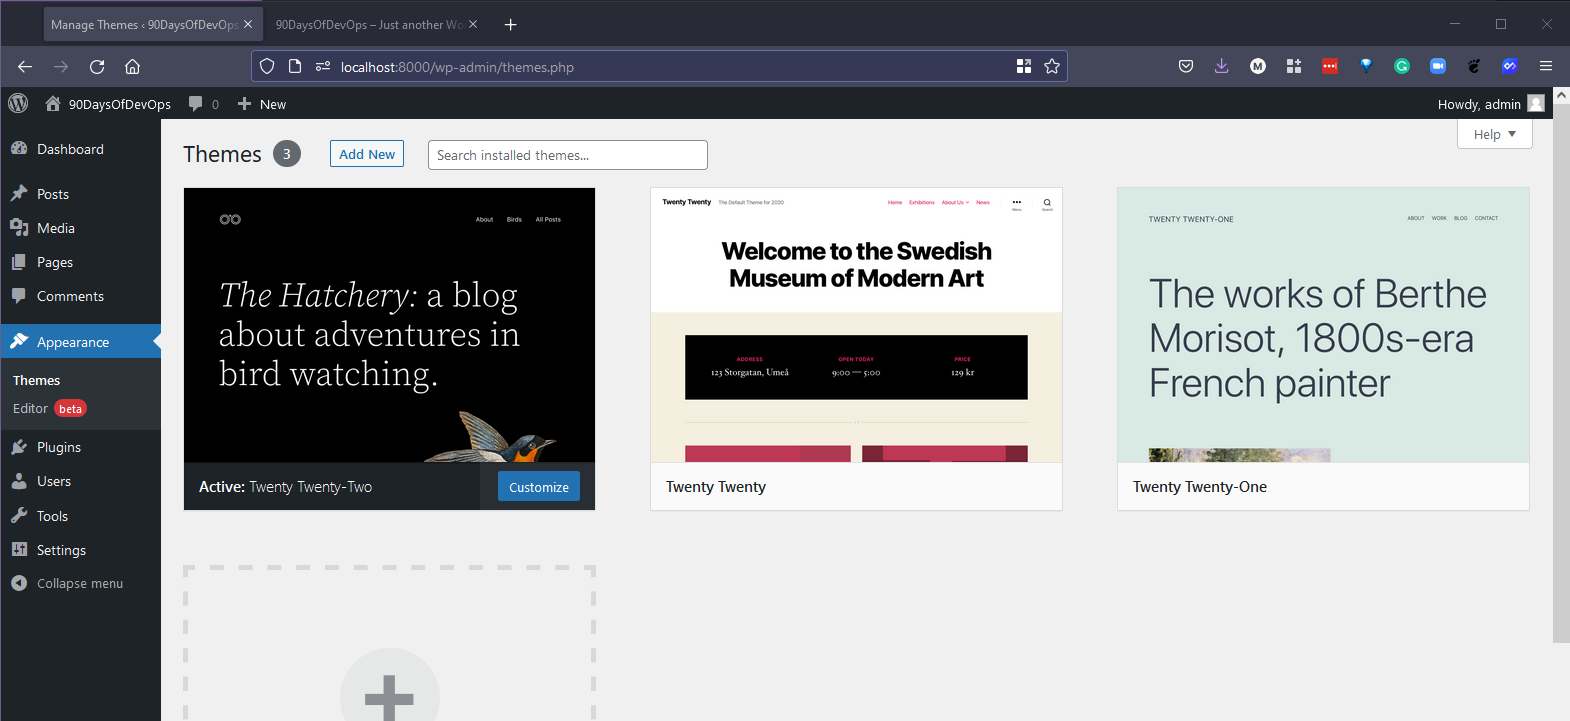Bookmark this page with the star icon
The width and height of the screenshot is (1570, 721).
[x=1051, y=66]
